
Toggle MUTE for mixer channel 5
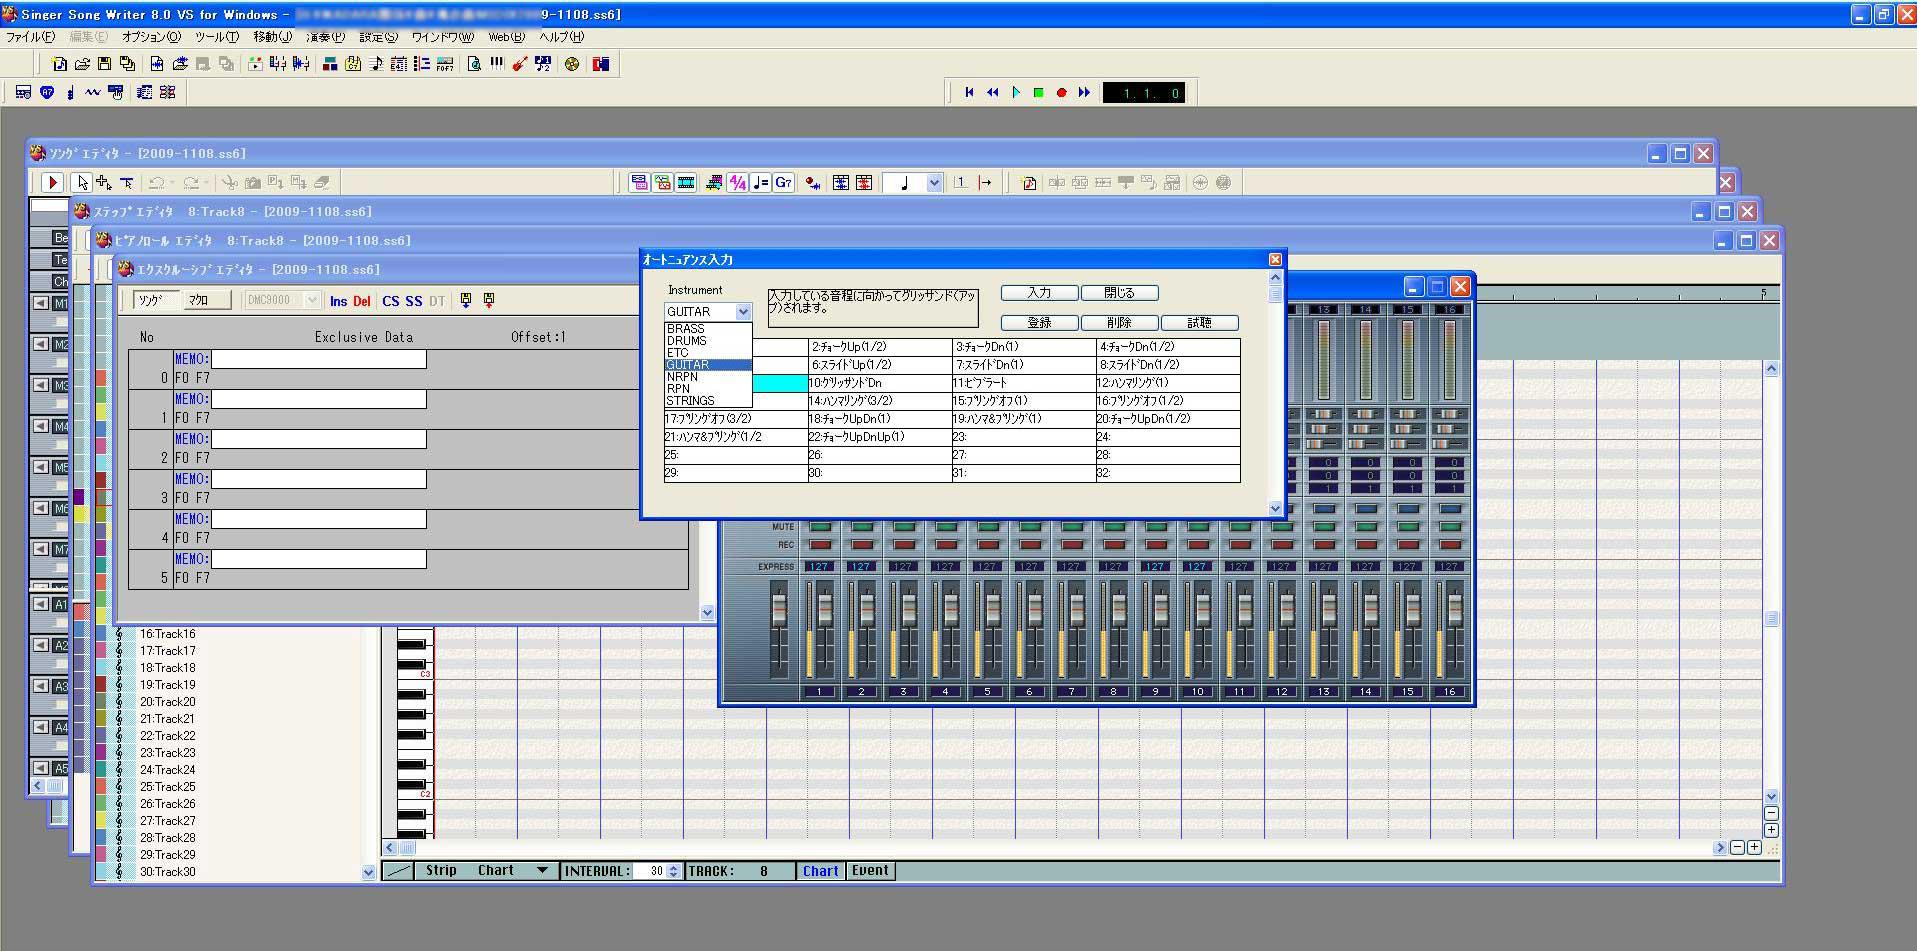(988, 527)
